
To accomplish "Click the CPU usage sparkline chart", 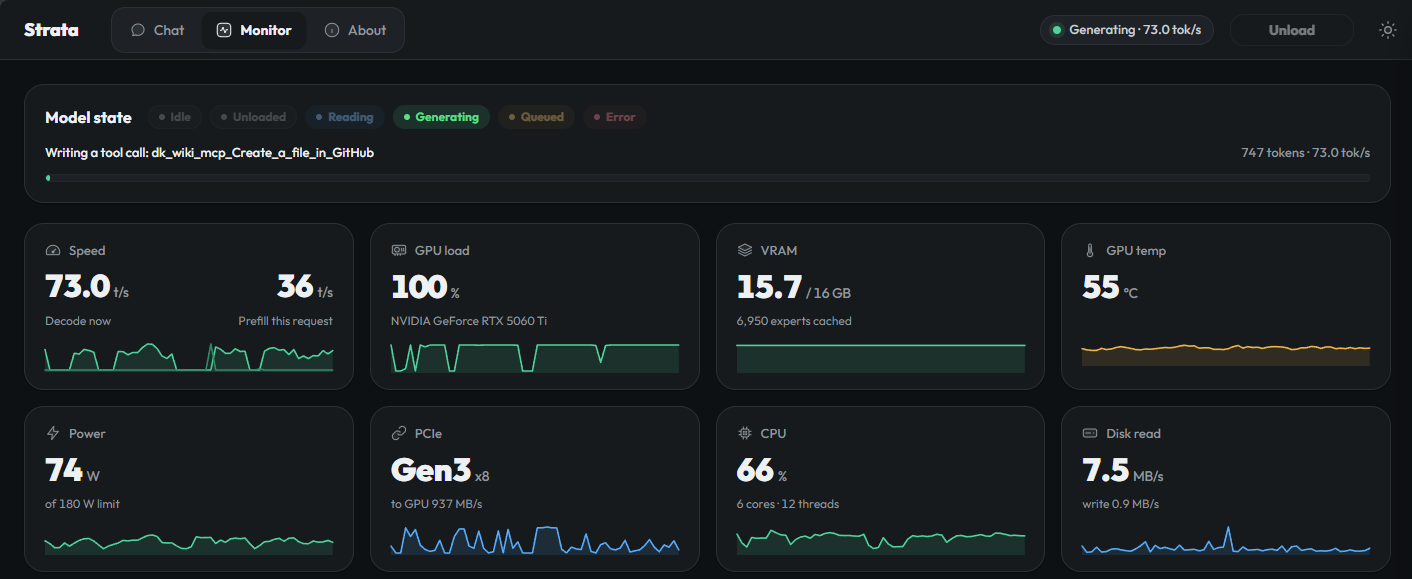I will pos(881,542).
